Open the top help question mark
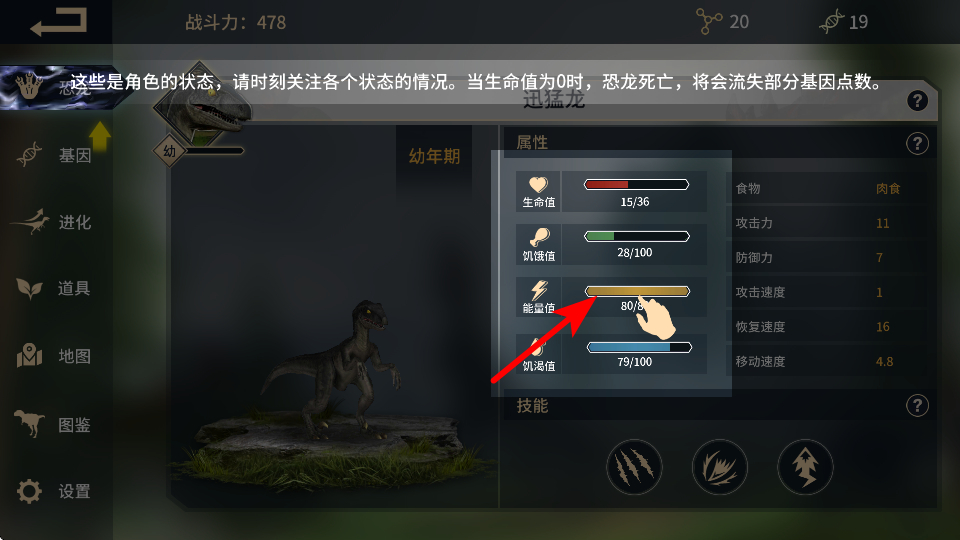The image size is (960, 540). [917, 100]
